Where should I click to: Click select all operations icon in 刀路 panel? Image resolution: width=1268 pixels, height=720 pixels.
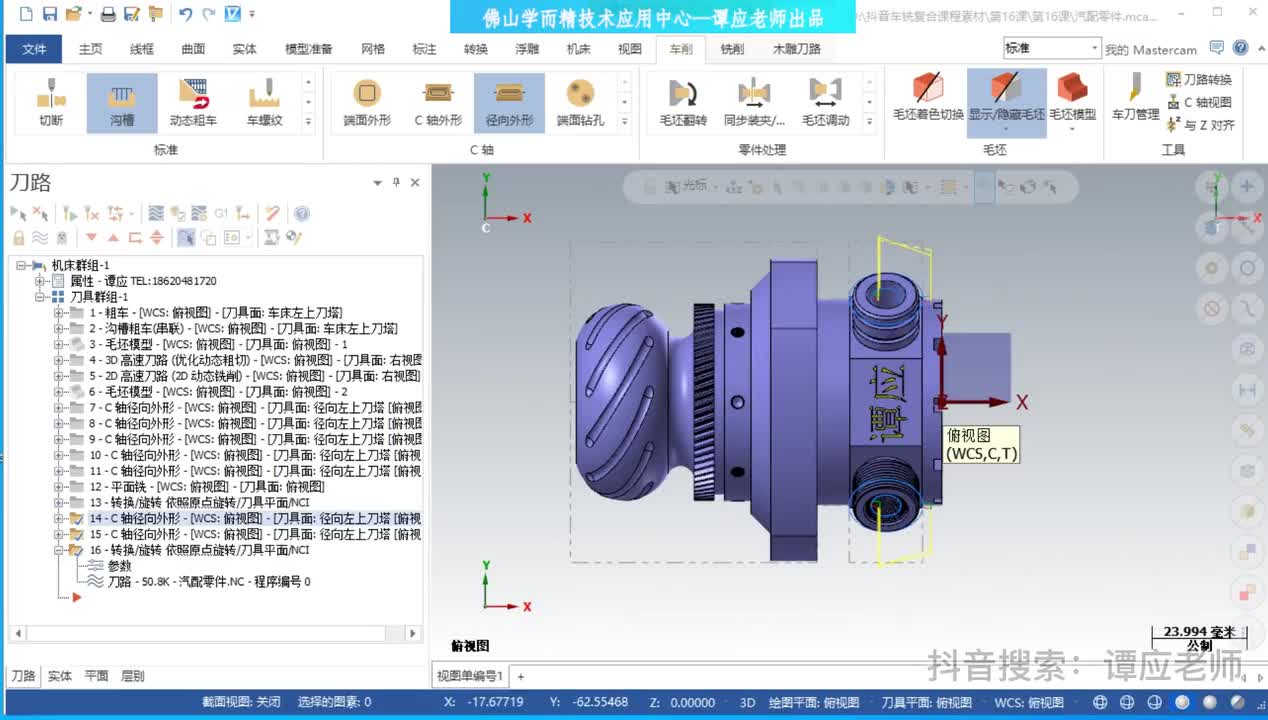tap(18, 213)
